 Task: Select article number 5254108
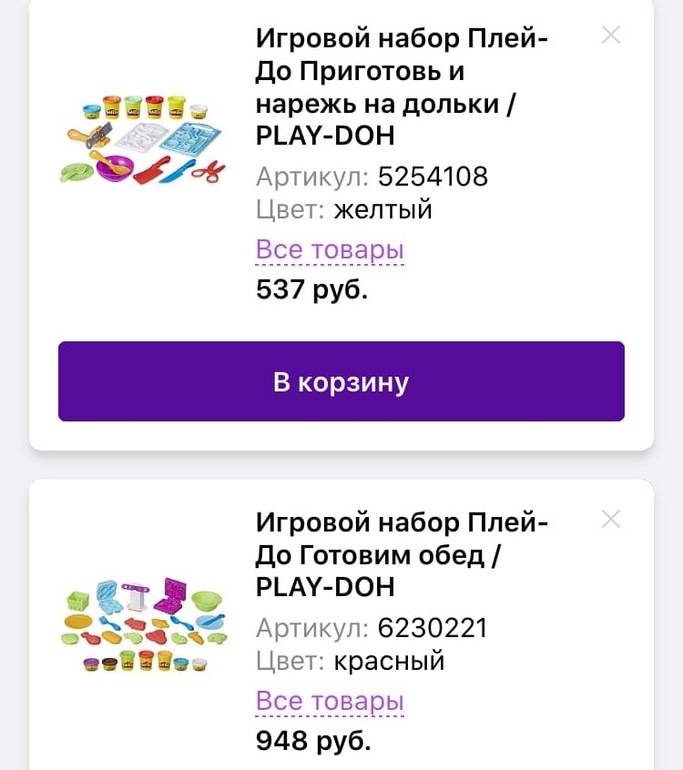point(433,177)
